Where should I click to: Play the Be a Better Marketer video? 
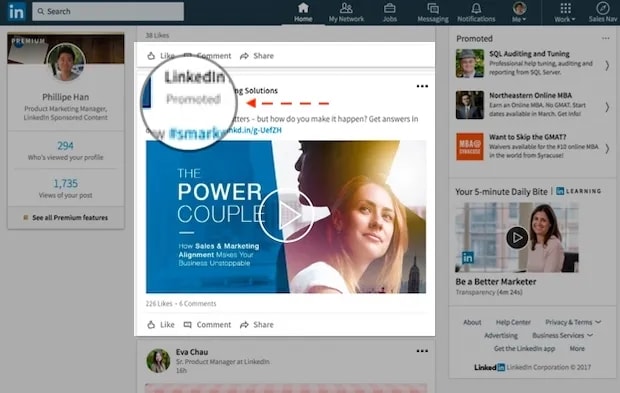[517, 238]
